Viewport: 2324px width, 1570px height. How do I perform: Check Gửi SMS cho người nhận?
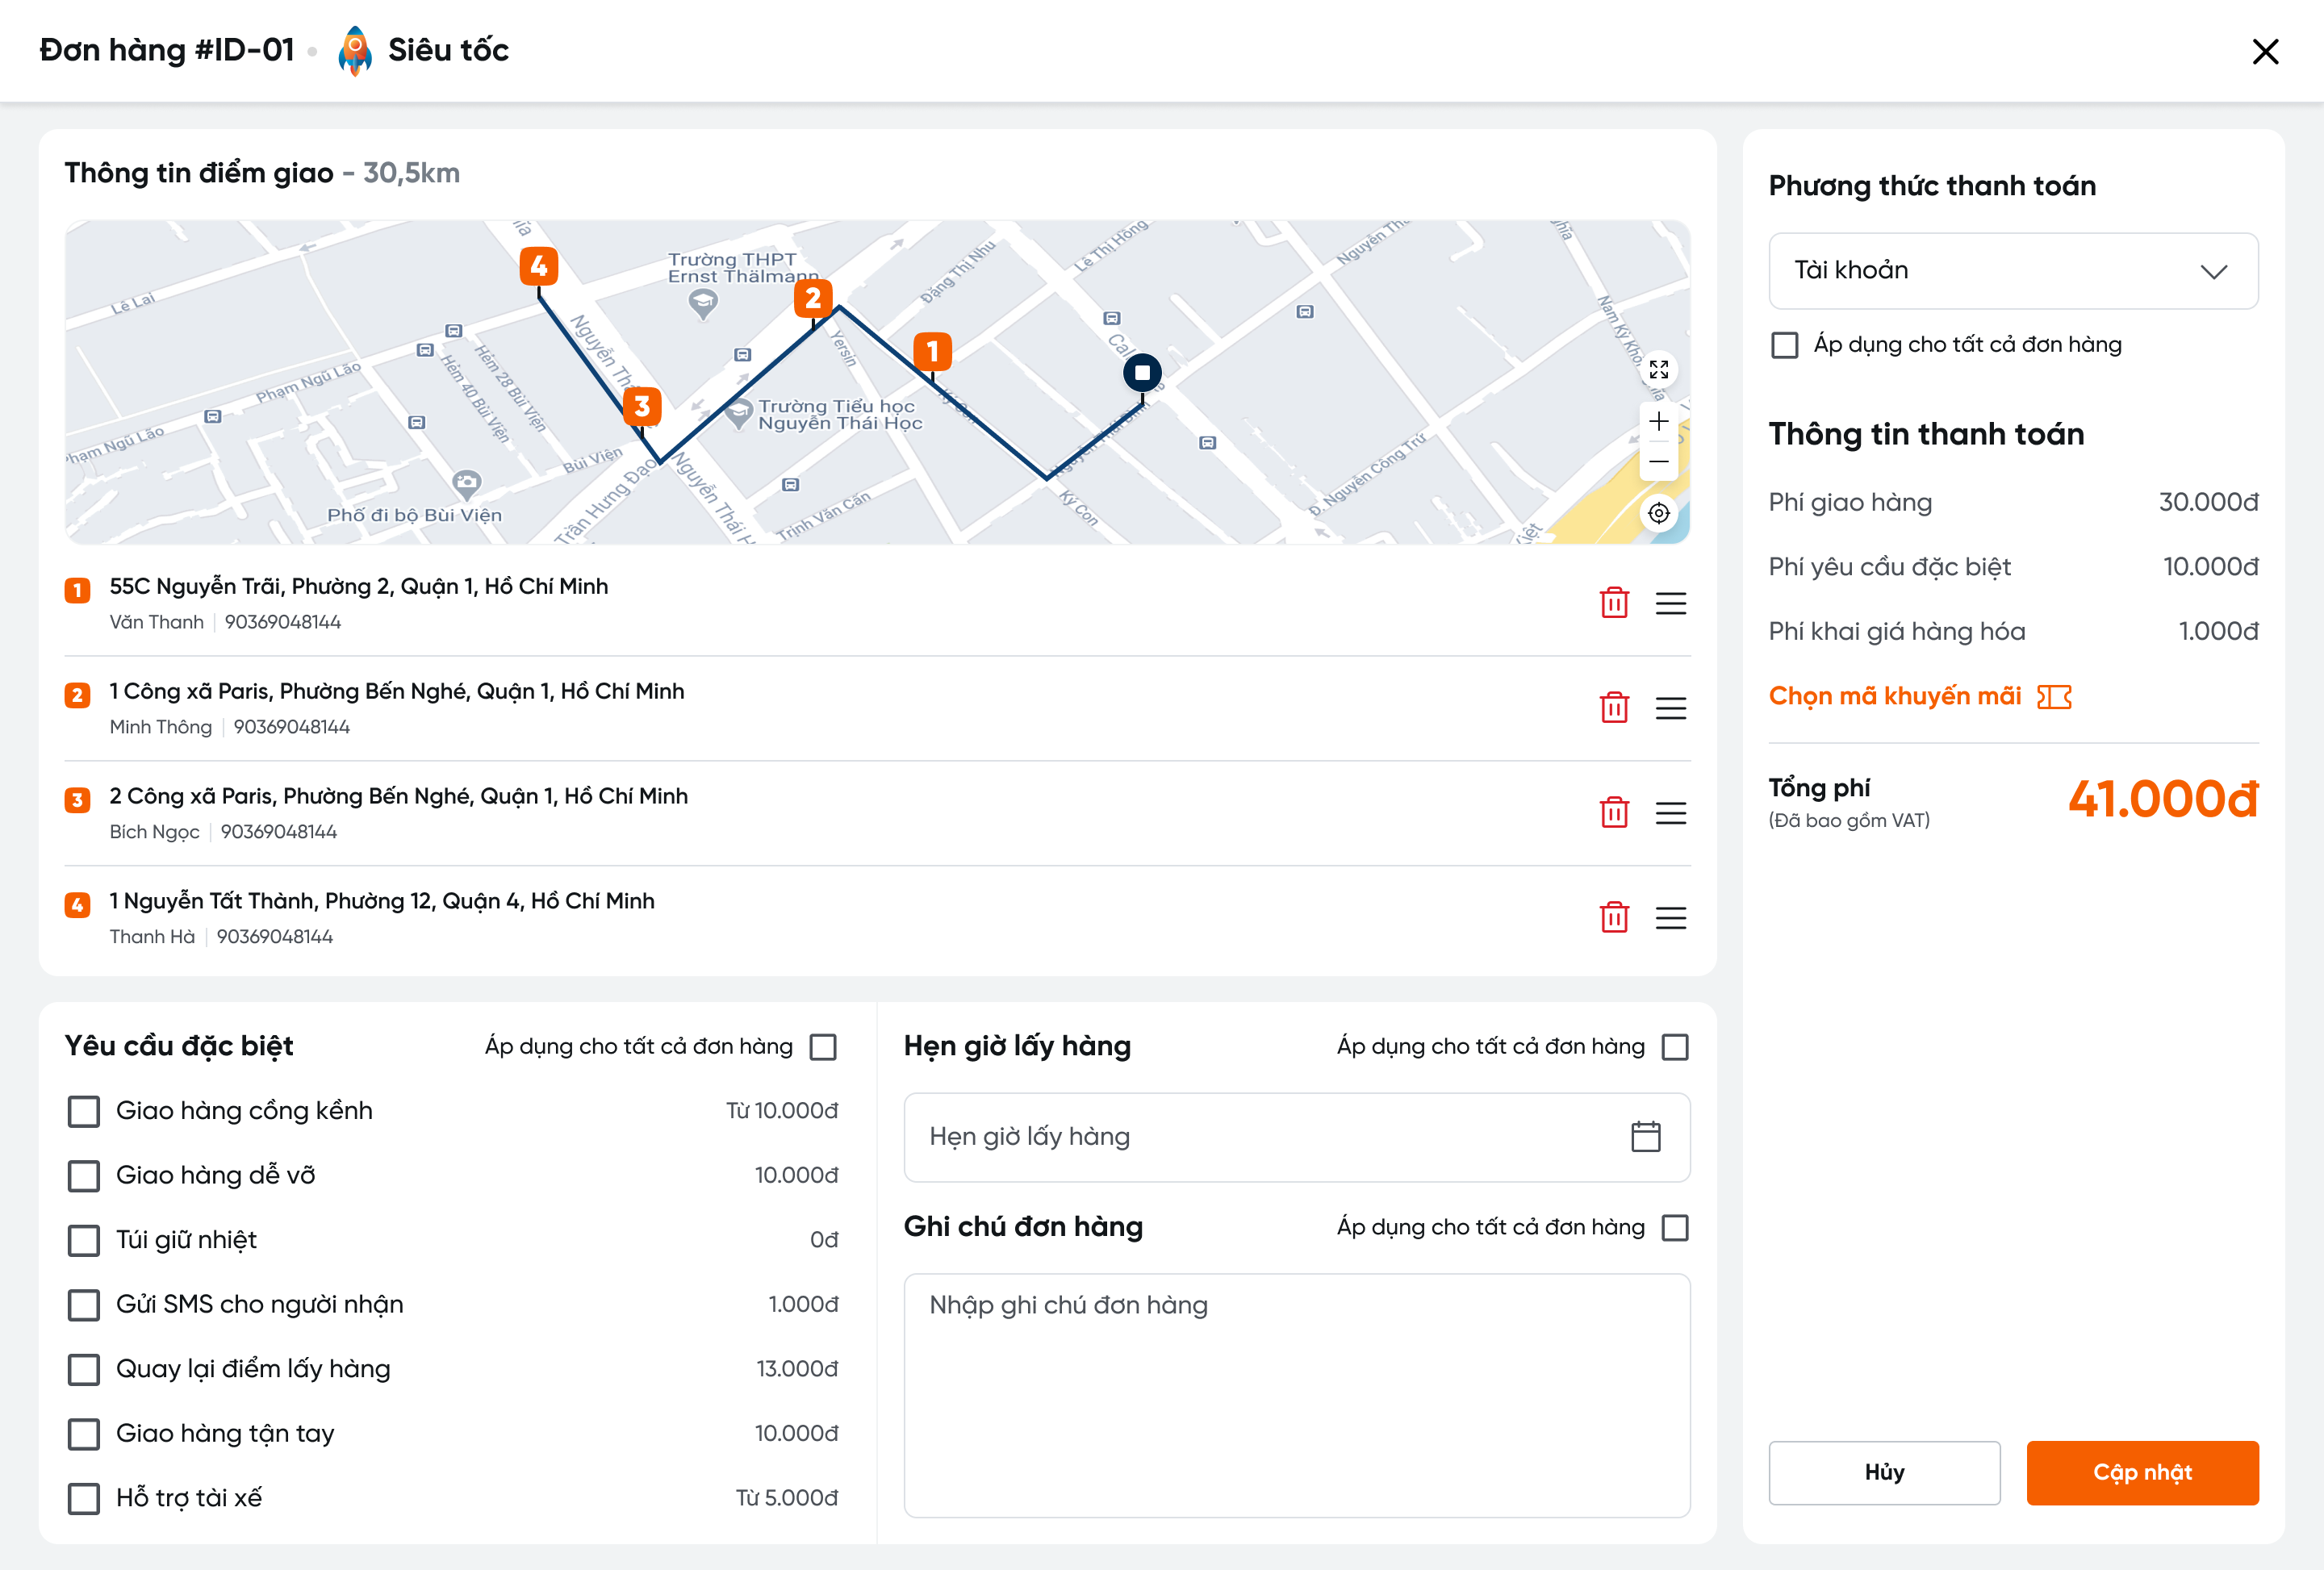tap(84, 1304)
